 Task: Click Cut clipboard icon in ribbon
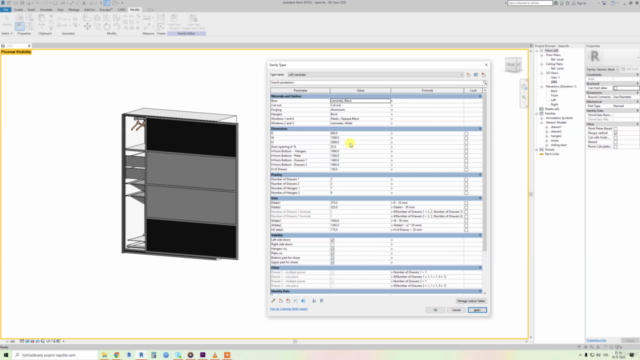pyautogui.click(x=51, y=16)
